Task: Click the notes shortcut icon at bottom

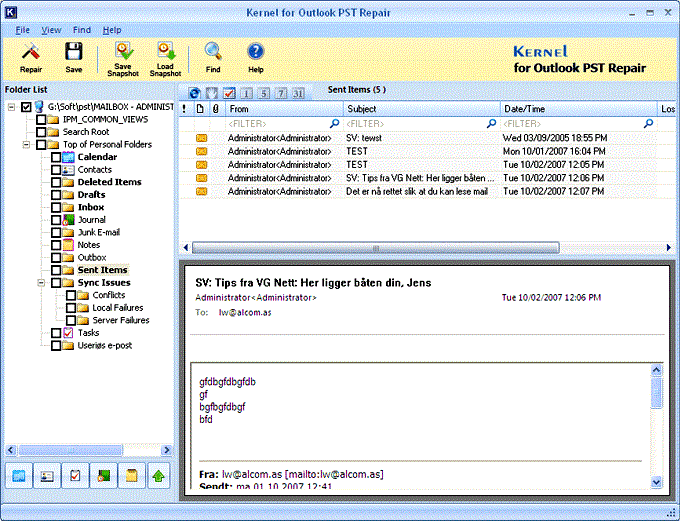Action: tap(131, 476)
